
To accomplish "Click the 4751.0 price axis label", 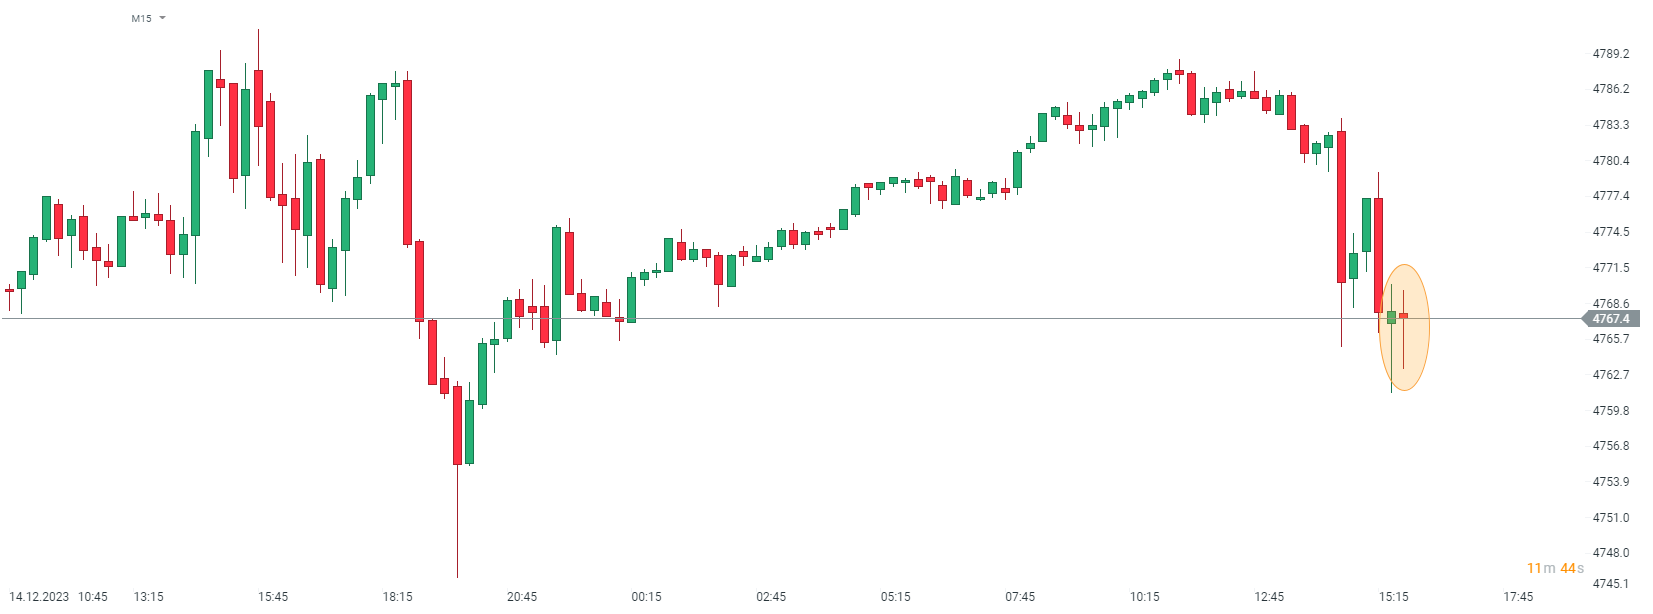I will tap(1610, 518).
